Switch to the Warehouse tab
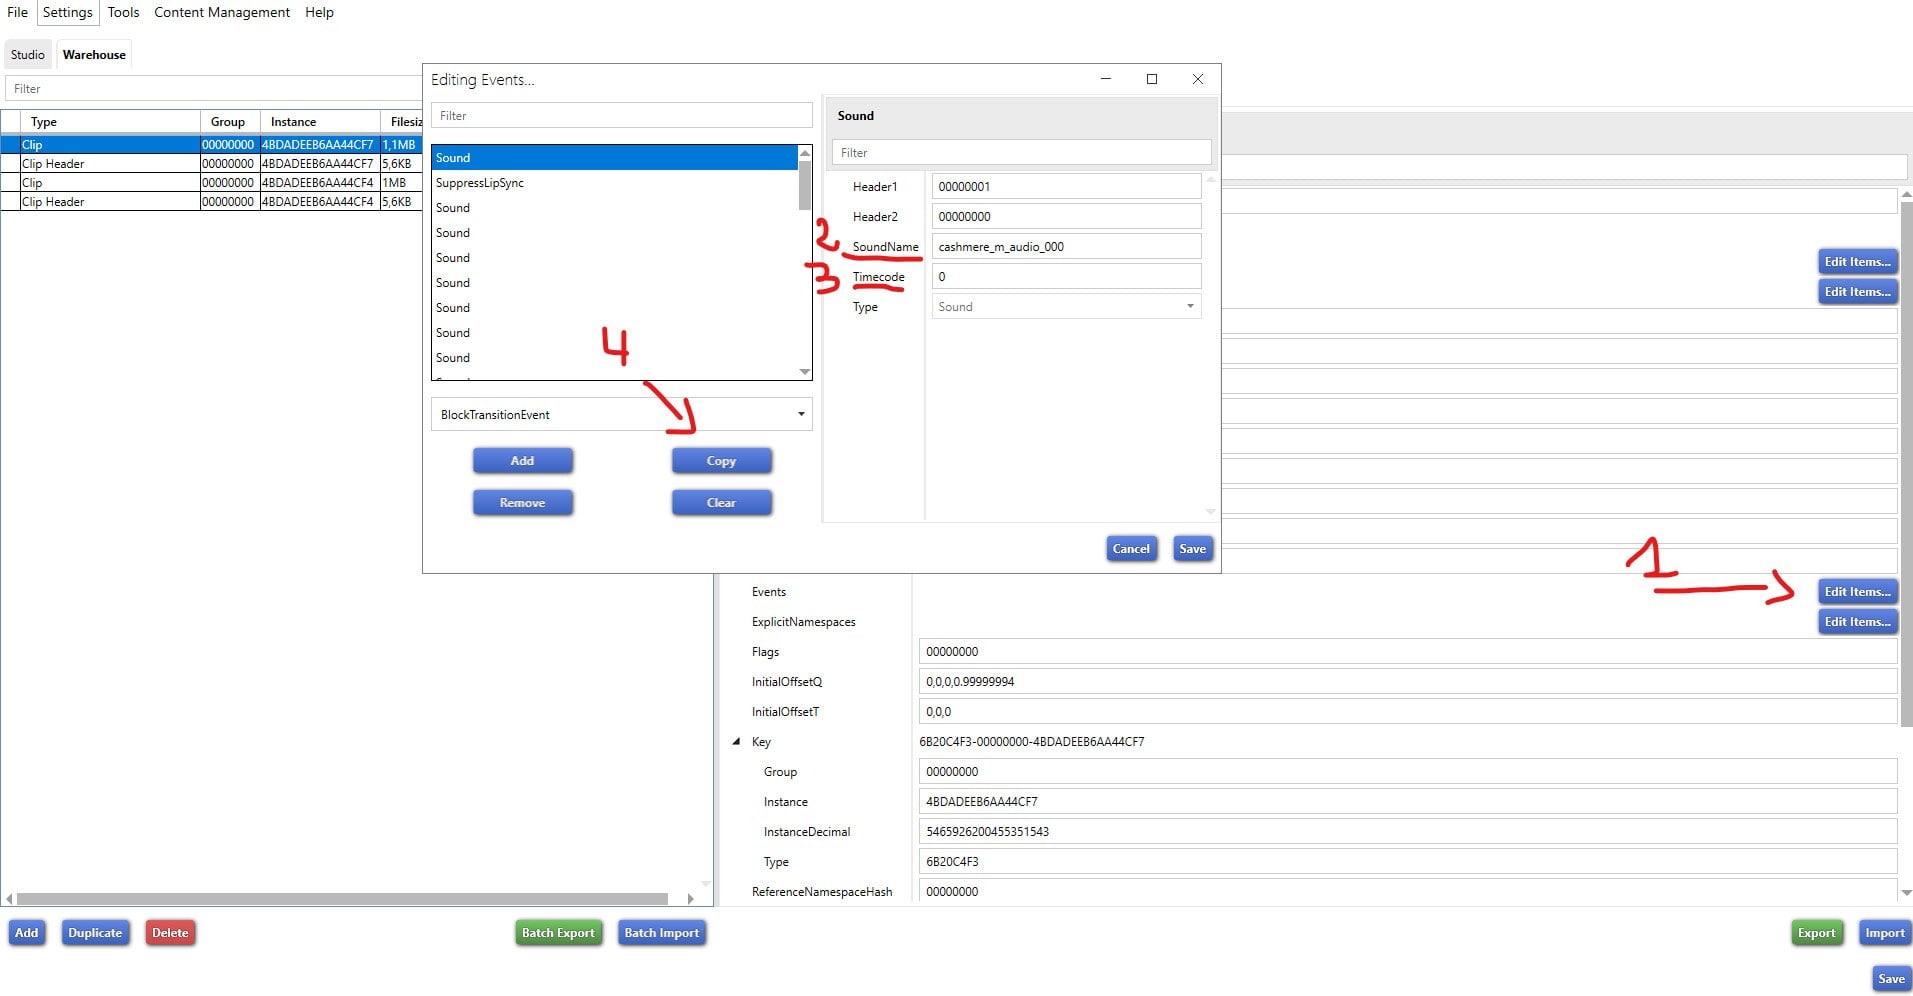 pos(94,55)
